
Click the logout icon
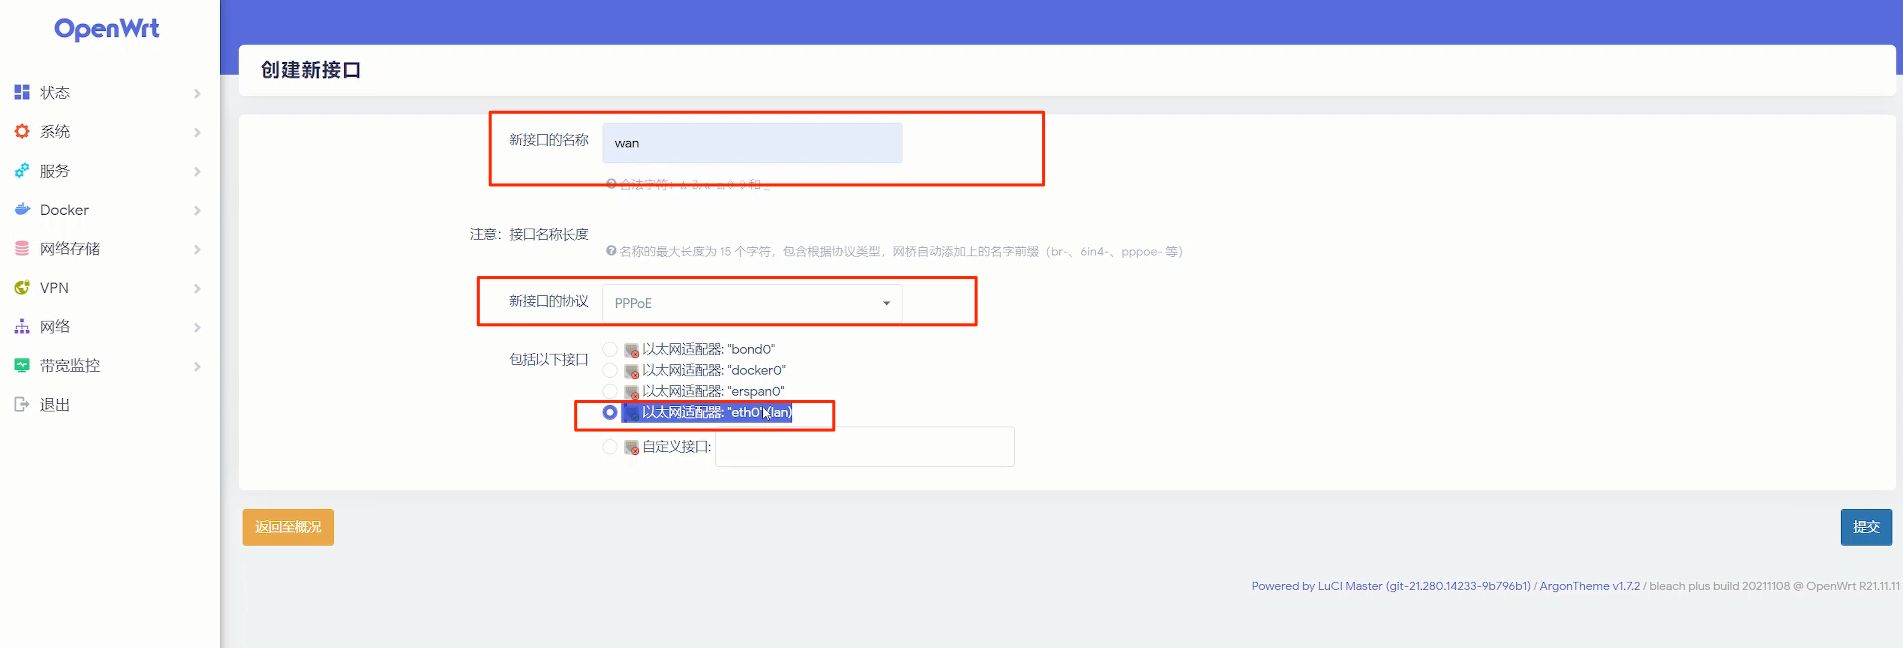coord(22,404)
